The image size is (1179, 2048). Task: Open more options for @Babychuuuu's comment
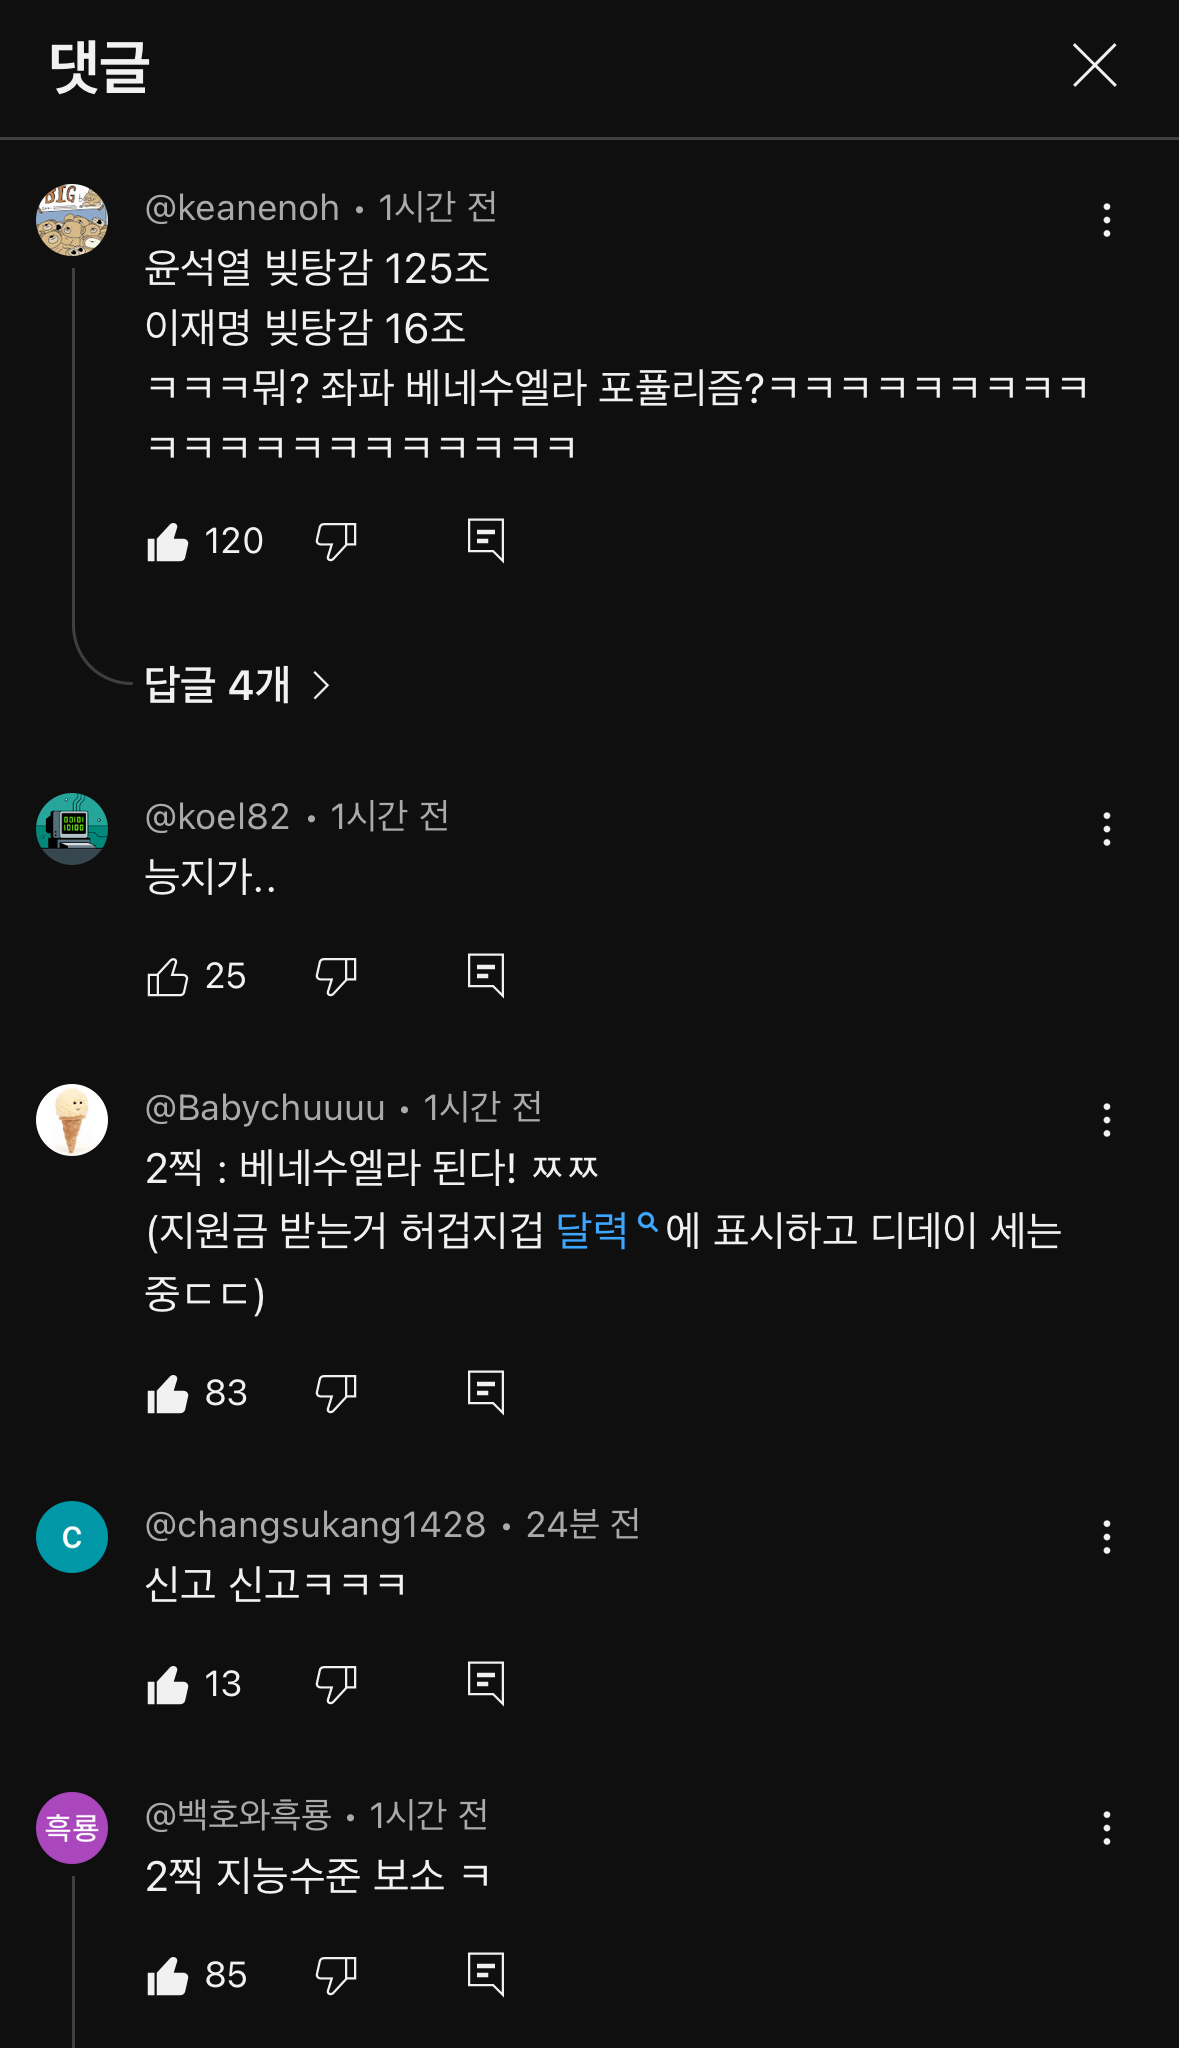(1106, 1120)
